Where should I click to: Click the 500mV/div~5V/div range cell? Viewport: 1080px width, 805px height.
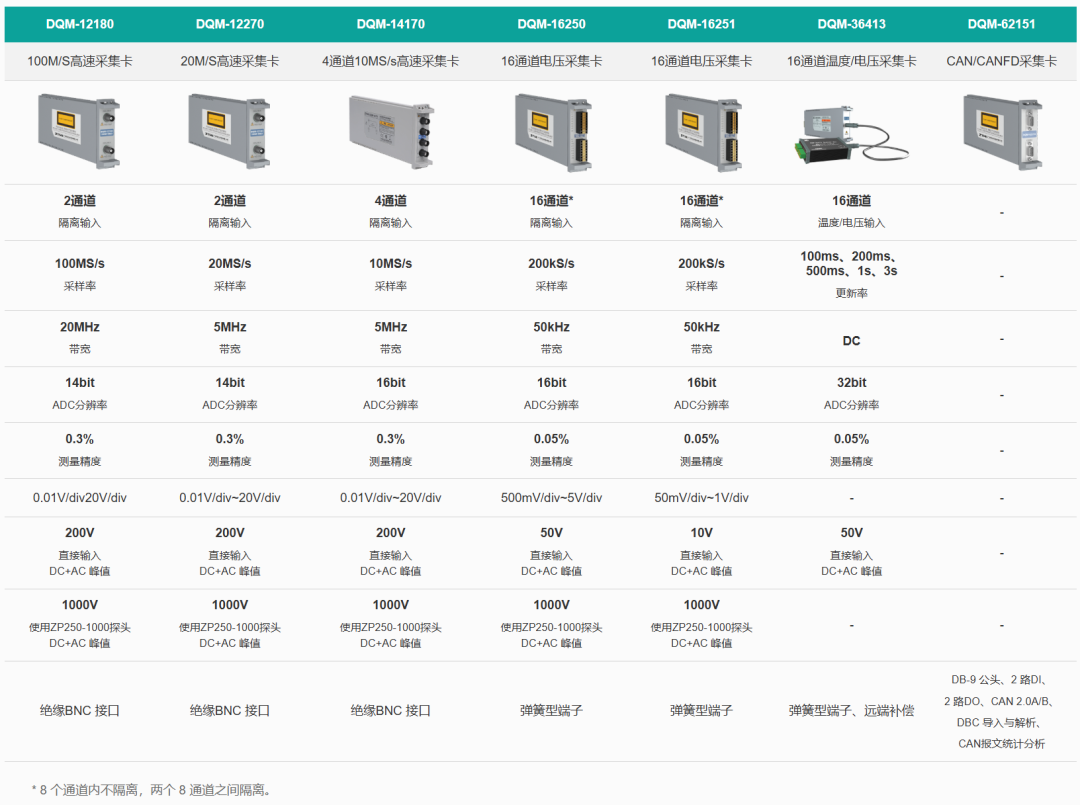pyautogui.click(x=551, y=498)
